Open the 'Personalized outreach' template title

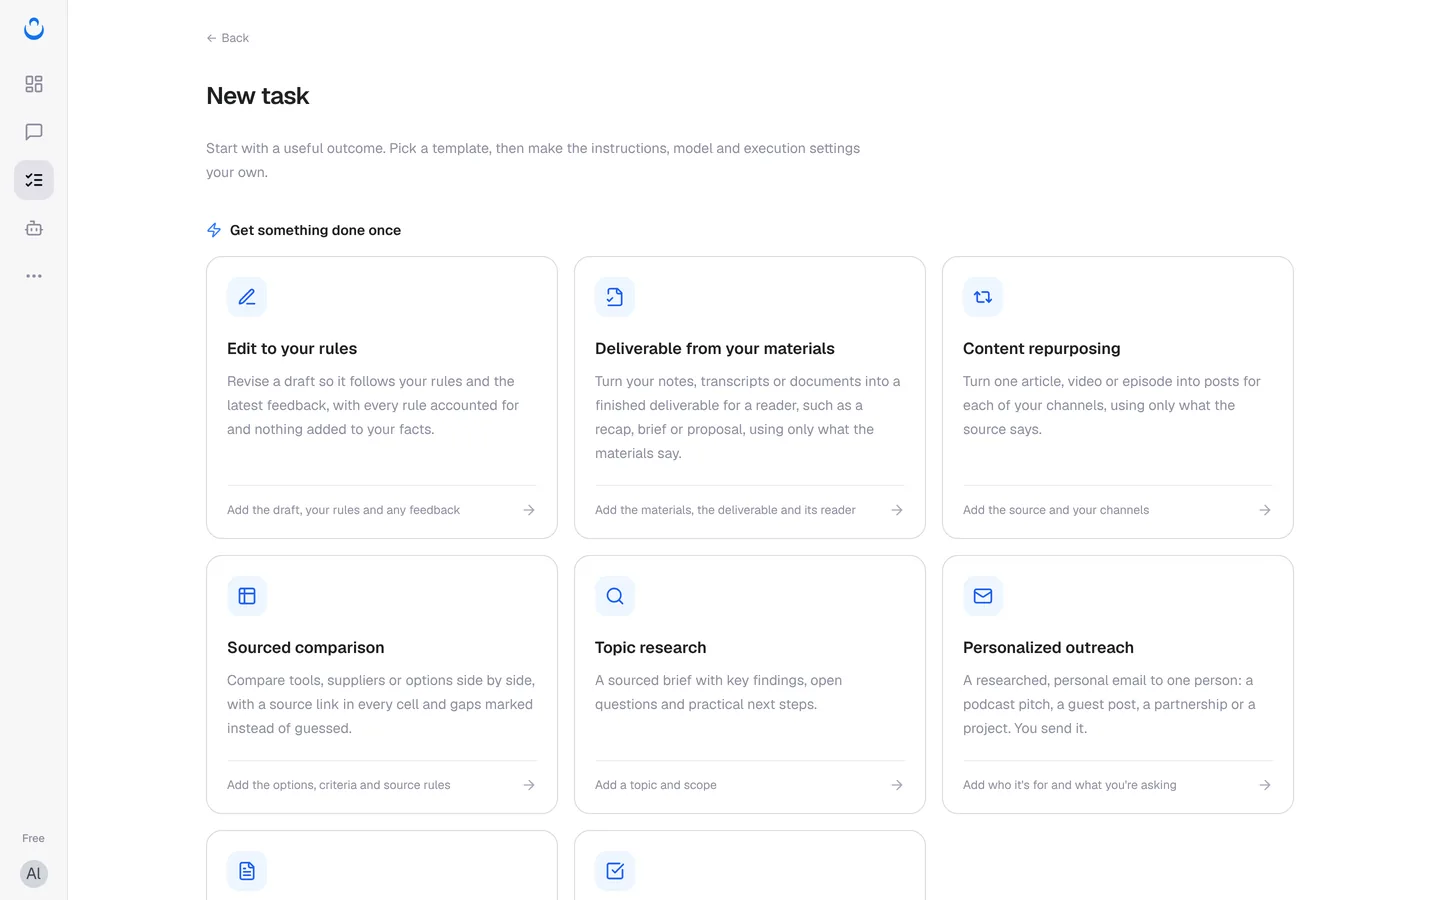(1048, 648)
